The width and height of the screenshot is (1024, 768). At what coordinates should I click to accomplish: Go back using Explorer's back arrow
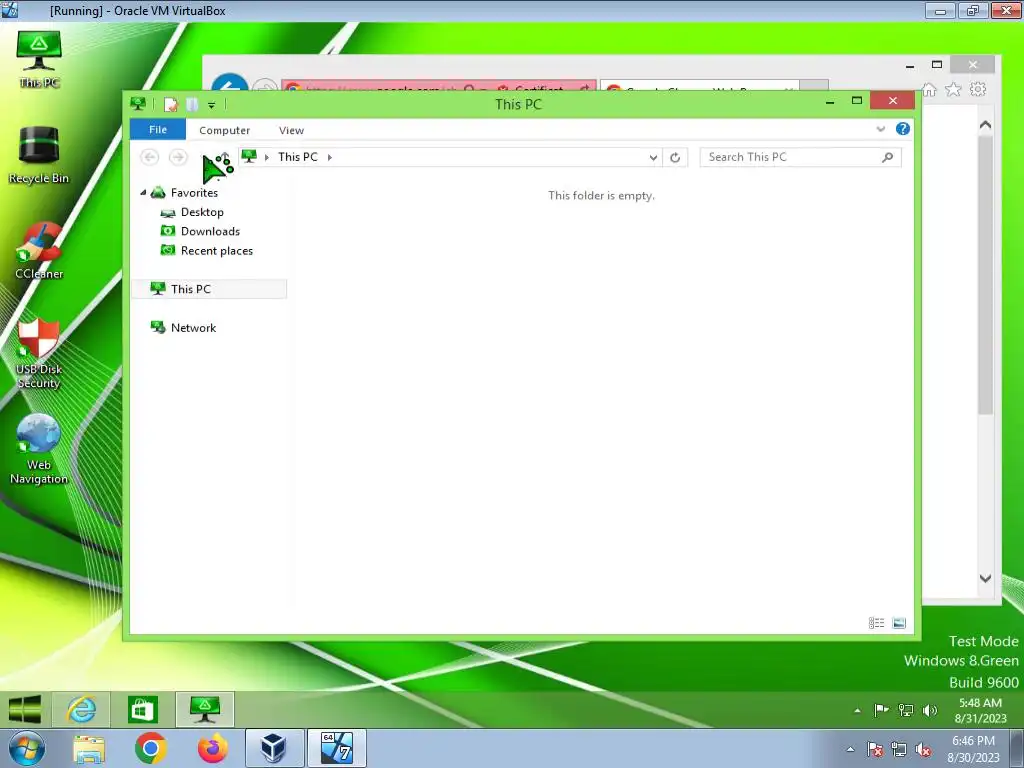pyautogui.click(x=150, y=157)
